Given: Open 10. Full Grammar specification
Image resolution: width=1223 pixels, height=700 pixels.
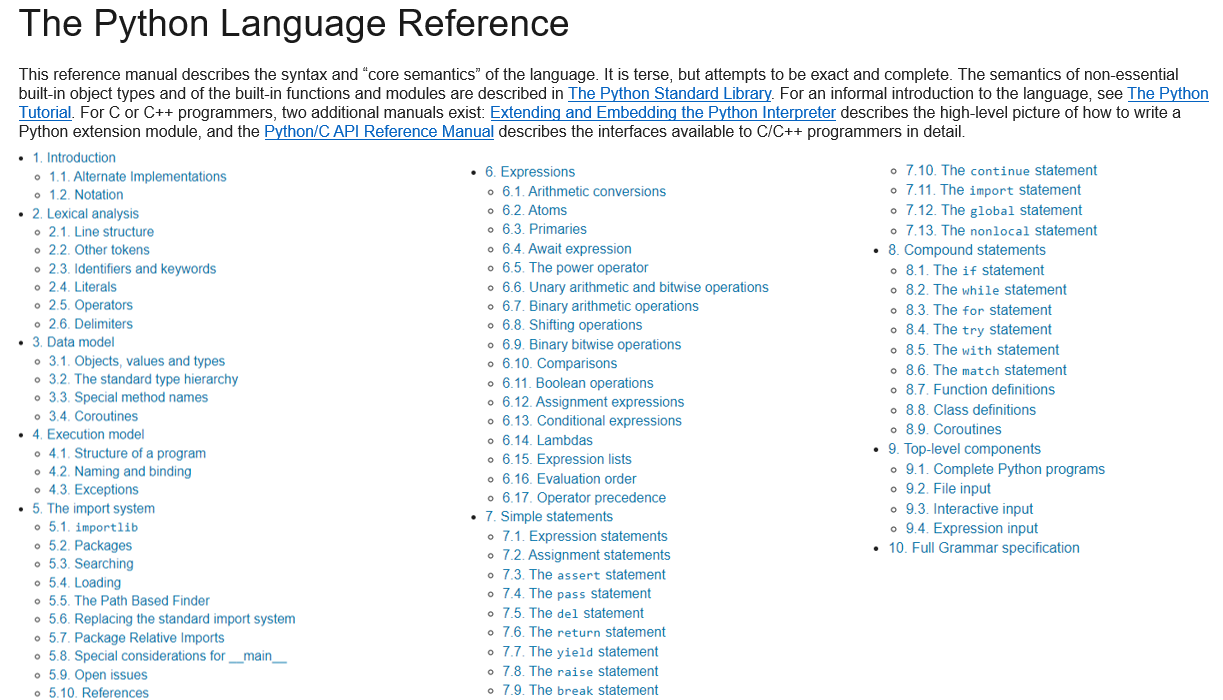Looking at the screenshot, I should tap(984, 548).
